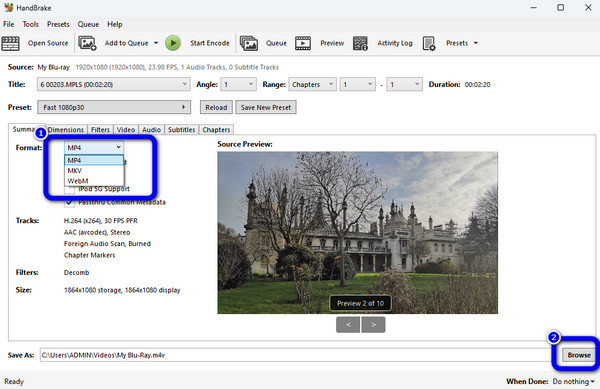Click the Reload button
Image resolution: width=600 pixels, height=389 pixels.
[216, 107]
